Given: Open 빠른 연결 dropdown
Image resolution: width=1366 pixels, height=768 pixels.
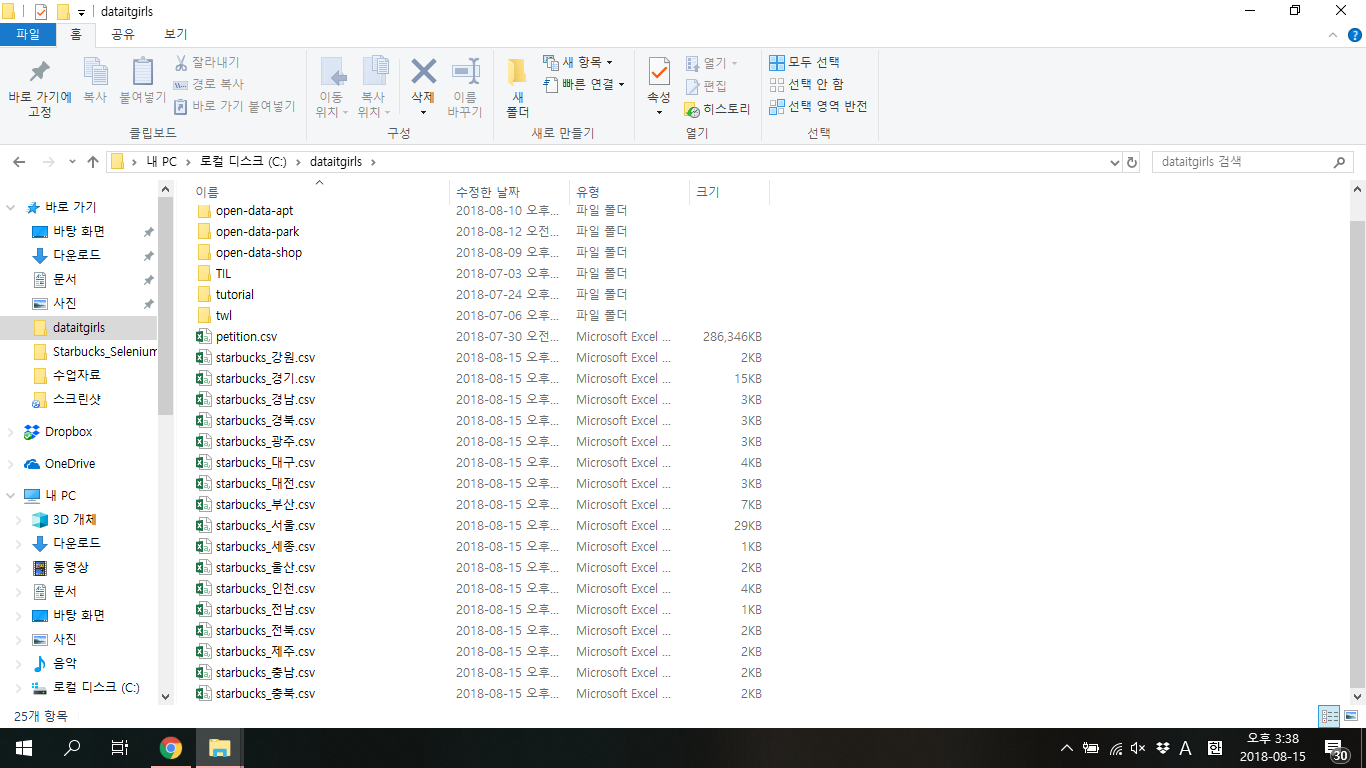Looking at the screenshot, I should coord(583,84).
